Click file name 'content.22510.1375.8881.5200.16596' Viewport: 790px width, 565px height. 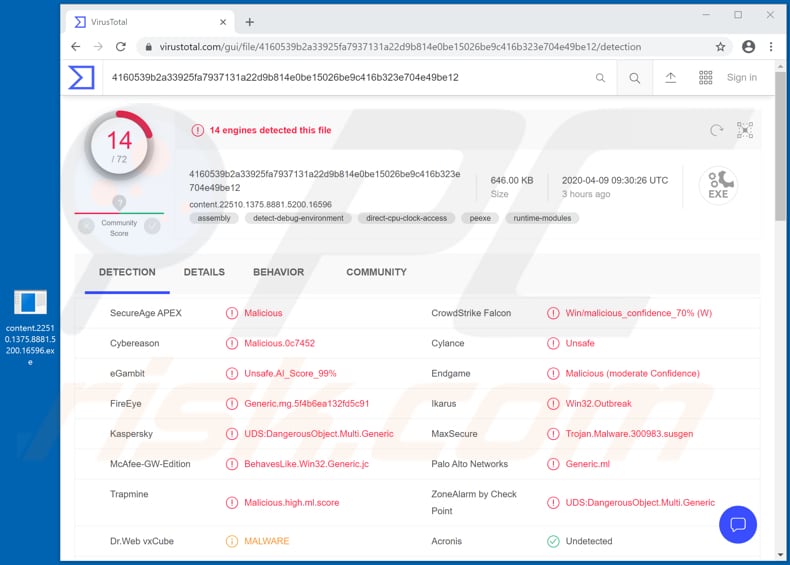(260, 205)
